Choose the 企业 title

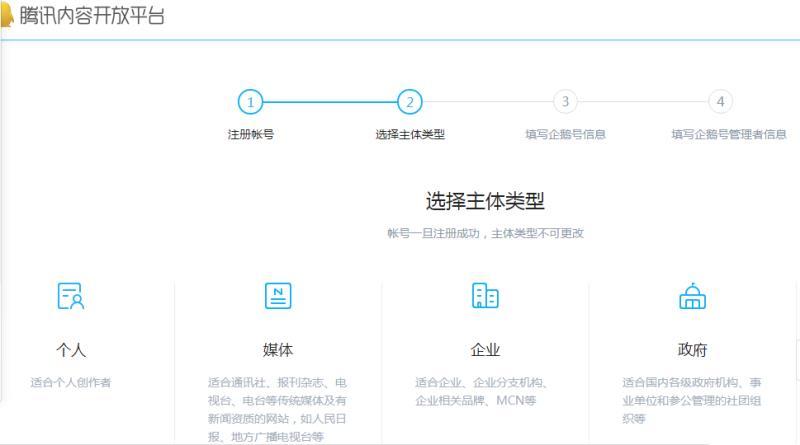(485, 350)
